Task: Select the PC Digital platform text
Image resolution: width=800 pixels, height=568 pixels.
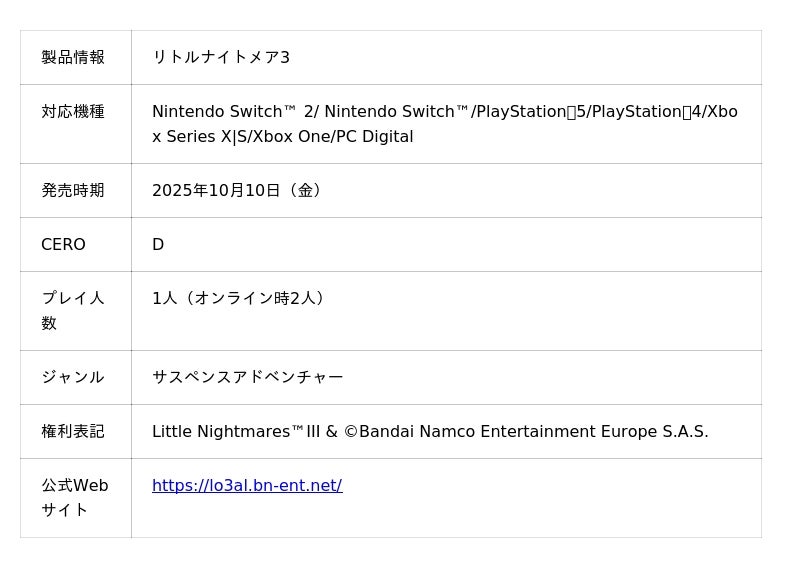Action: pyautogui.click(x=376, y=137)
